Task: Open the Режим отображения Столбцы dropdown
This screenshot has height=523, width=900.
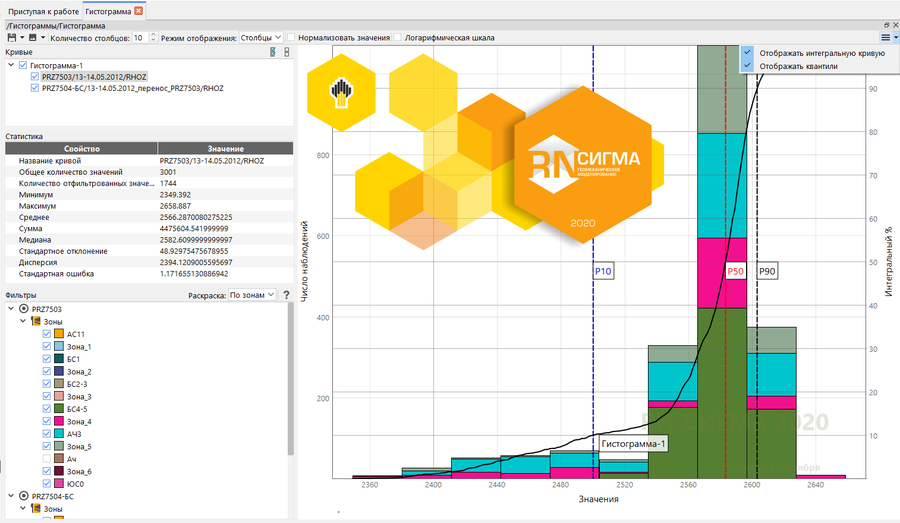Action: pos(261,37)
